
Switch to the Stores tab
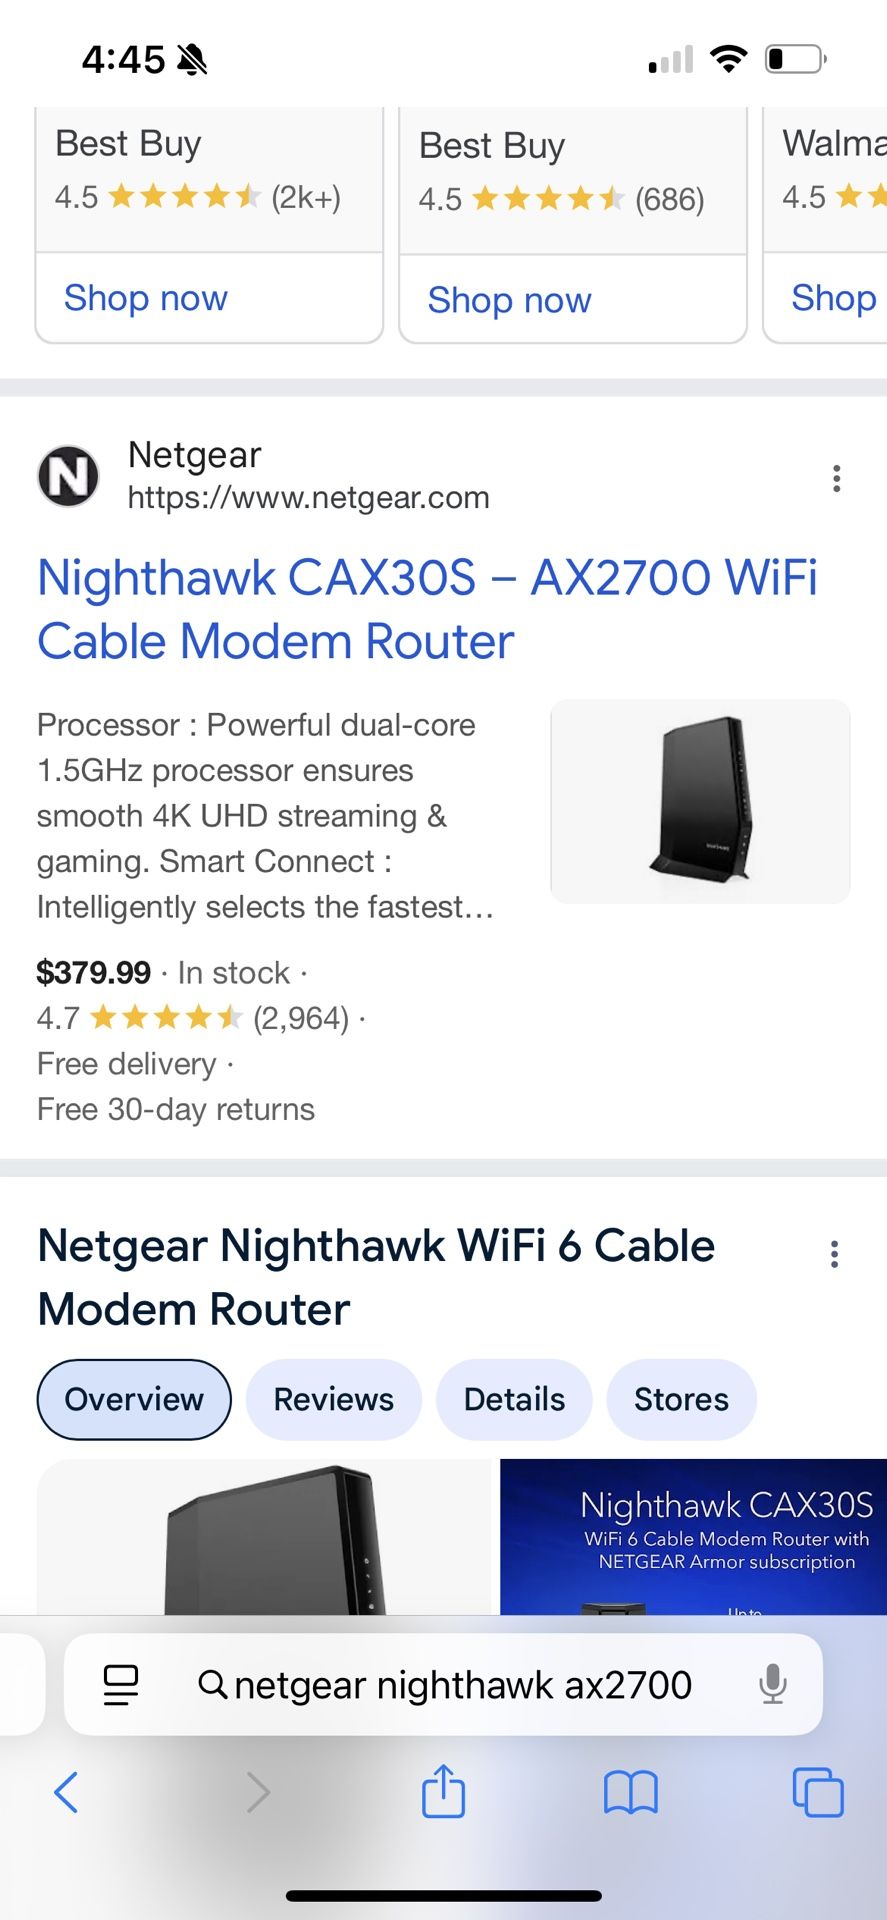tap(681, 1399)
